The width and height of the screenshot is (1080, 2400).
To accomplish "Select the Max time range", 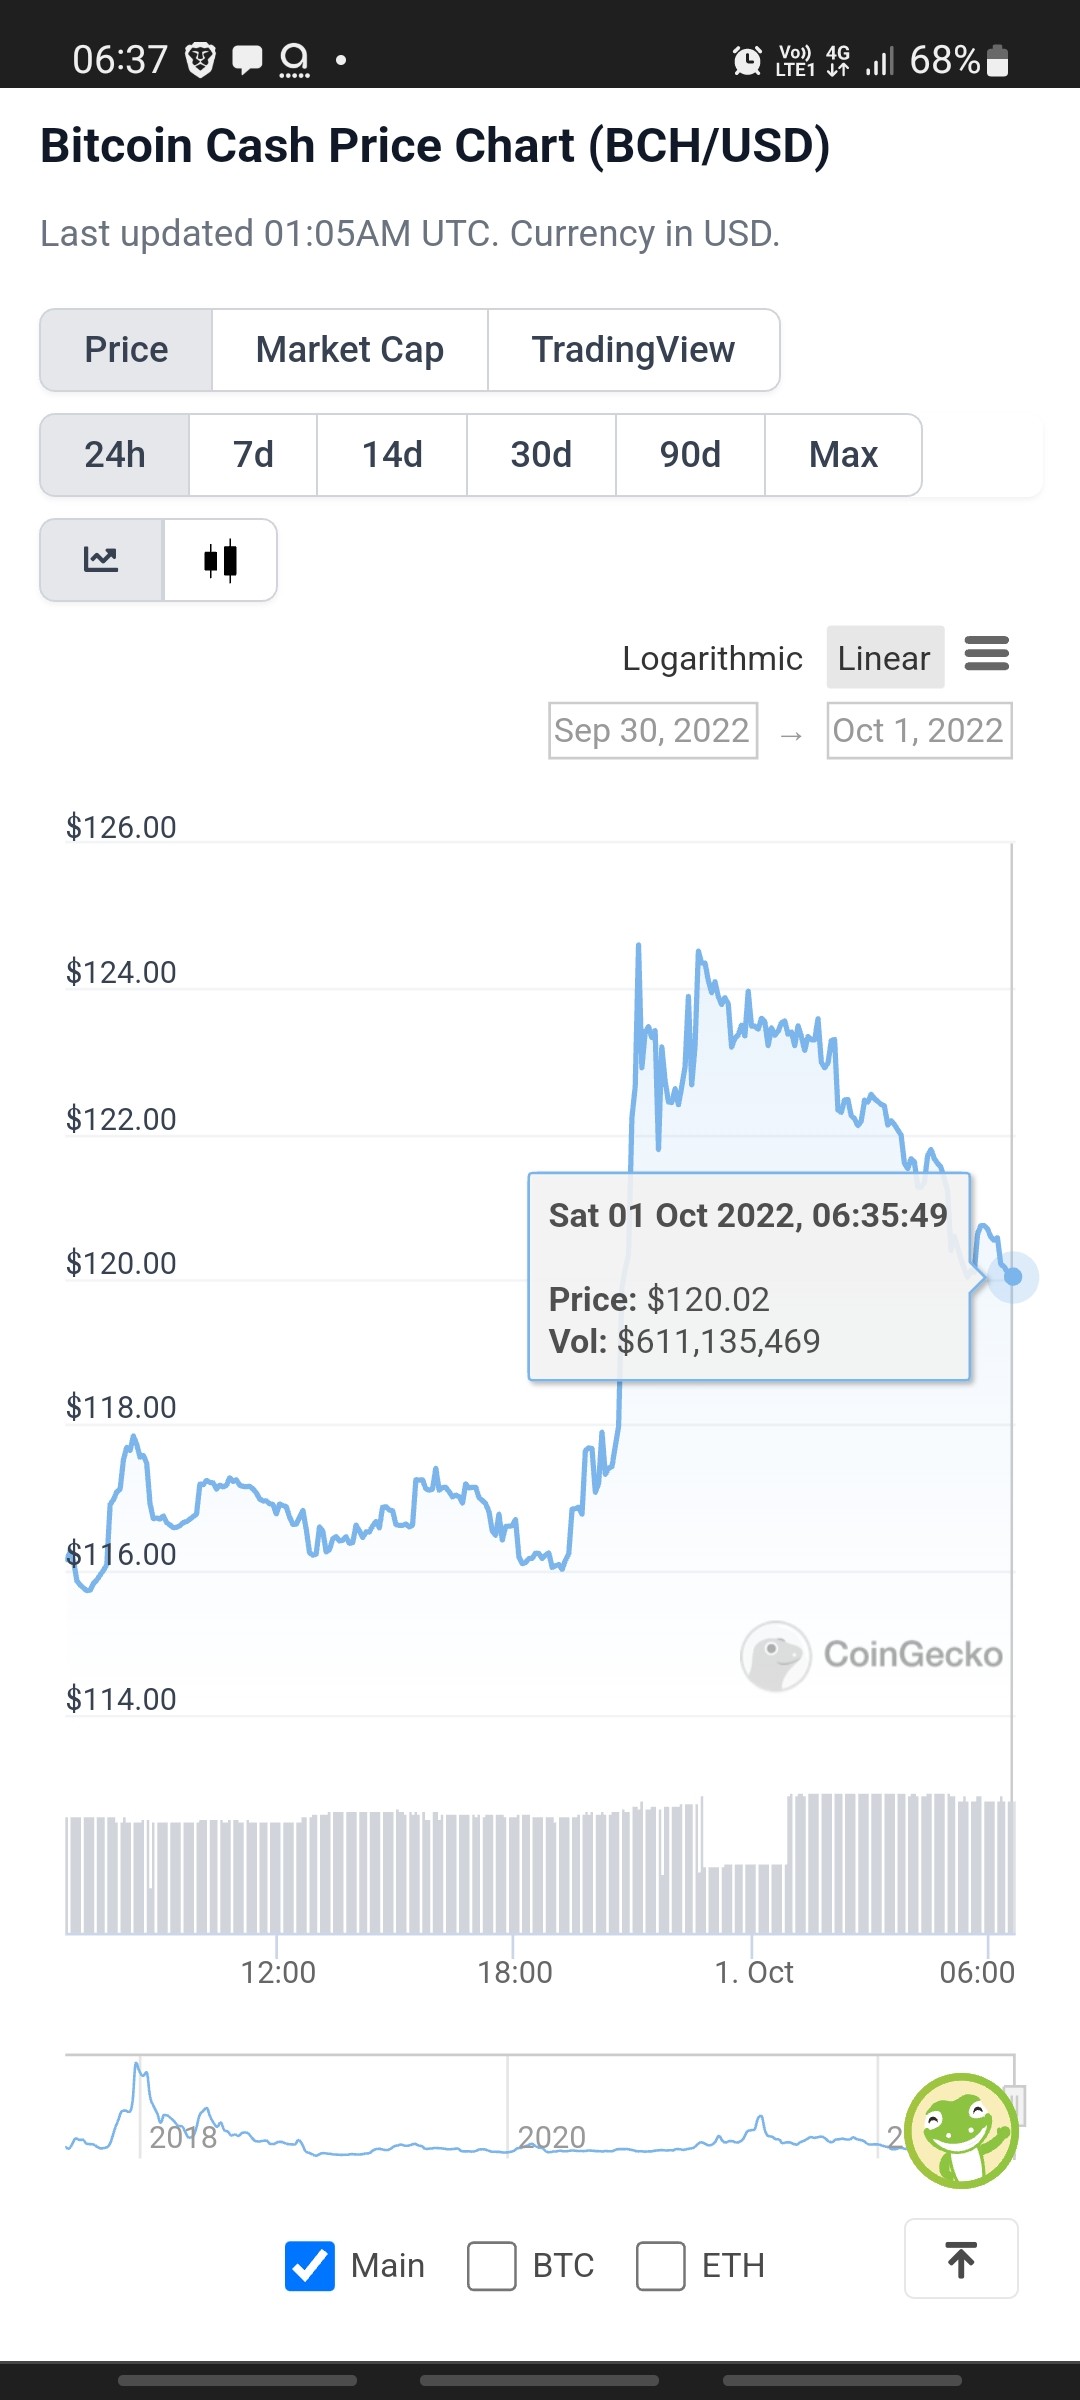I will tap(843, 455).
